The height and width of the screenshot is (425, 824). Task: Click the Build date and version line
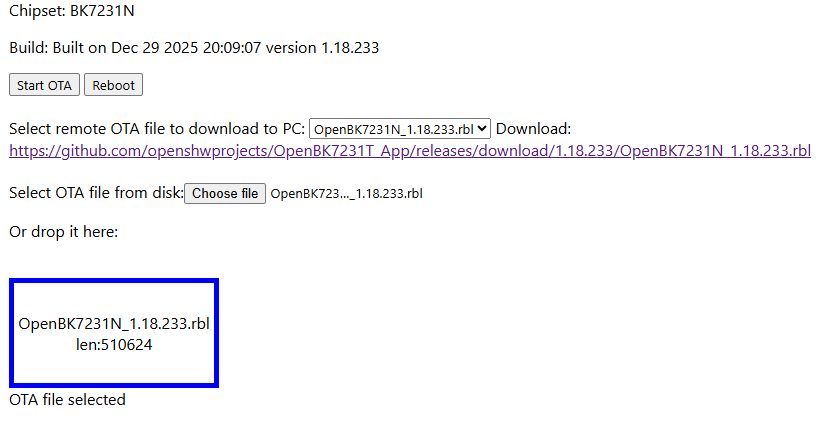194,48
